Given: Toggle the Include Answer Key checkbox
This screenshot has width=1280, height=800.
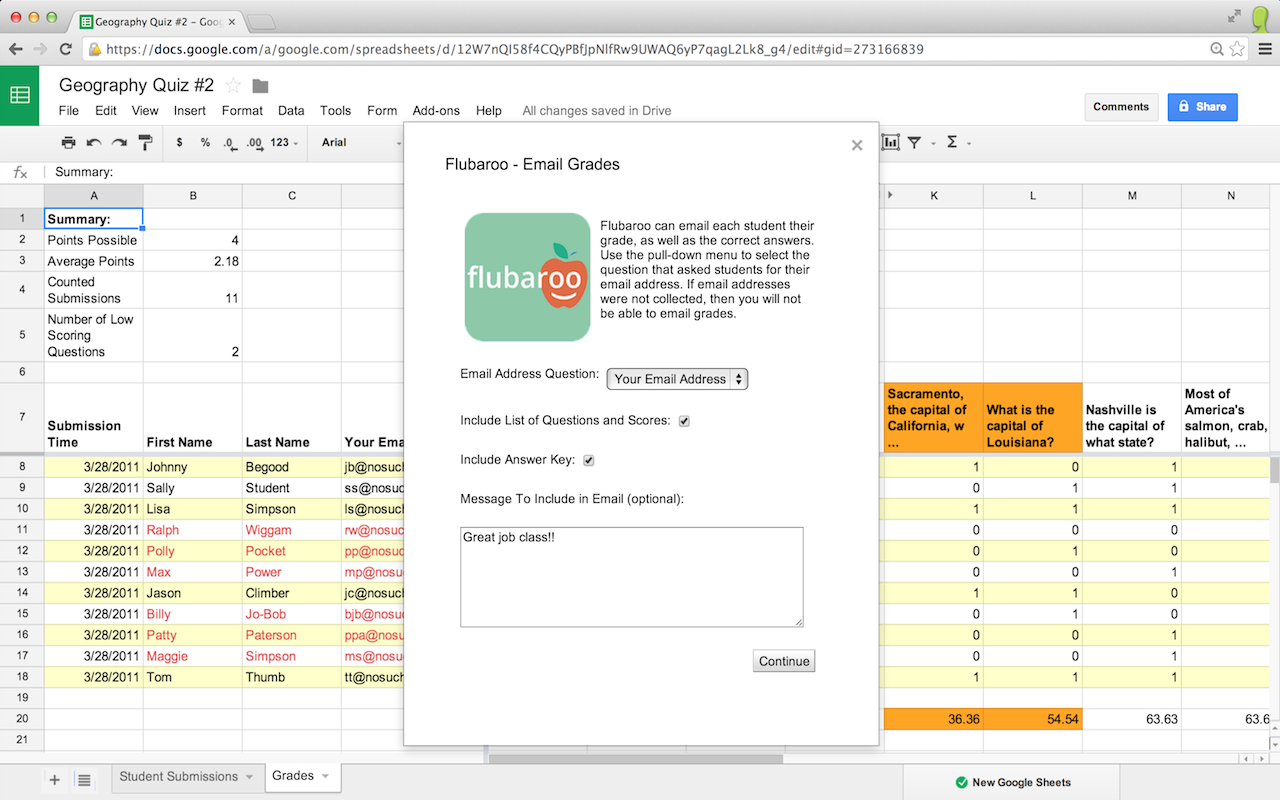Looking at the screenshot, I should 589,460.
